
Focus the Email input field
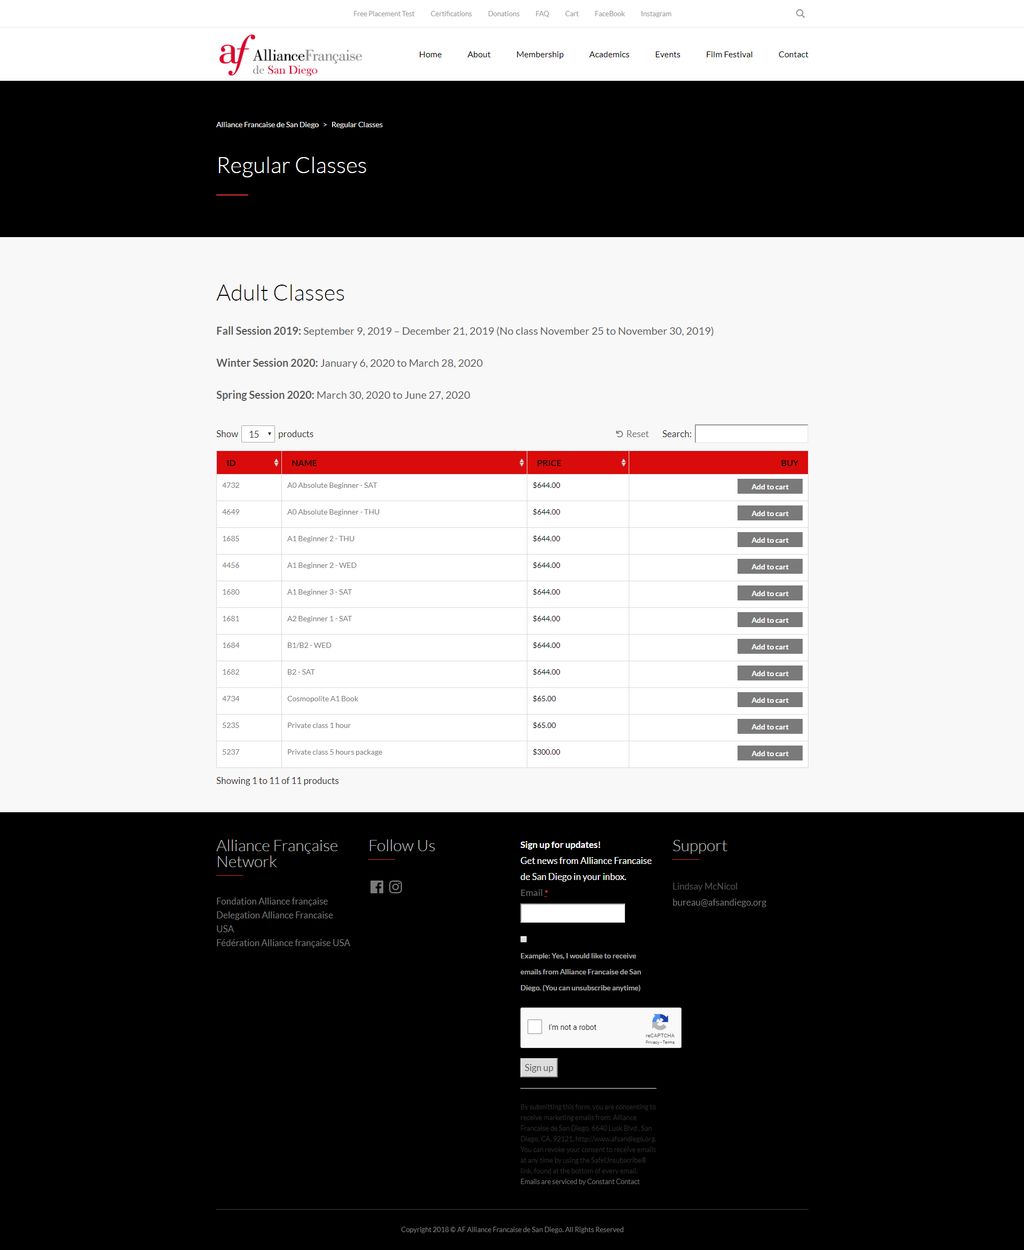tap(572, 913)
